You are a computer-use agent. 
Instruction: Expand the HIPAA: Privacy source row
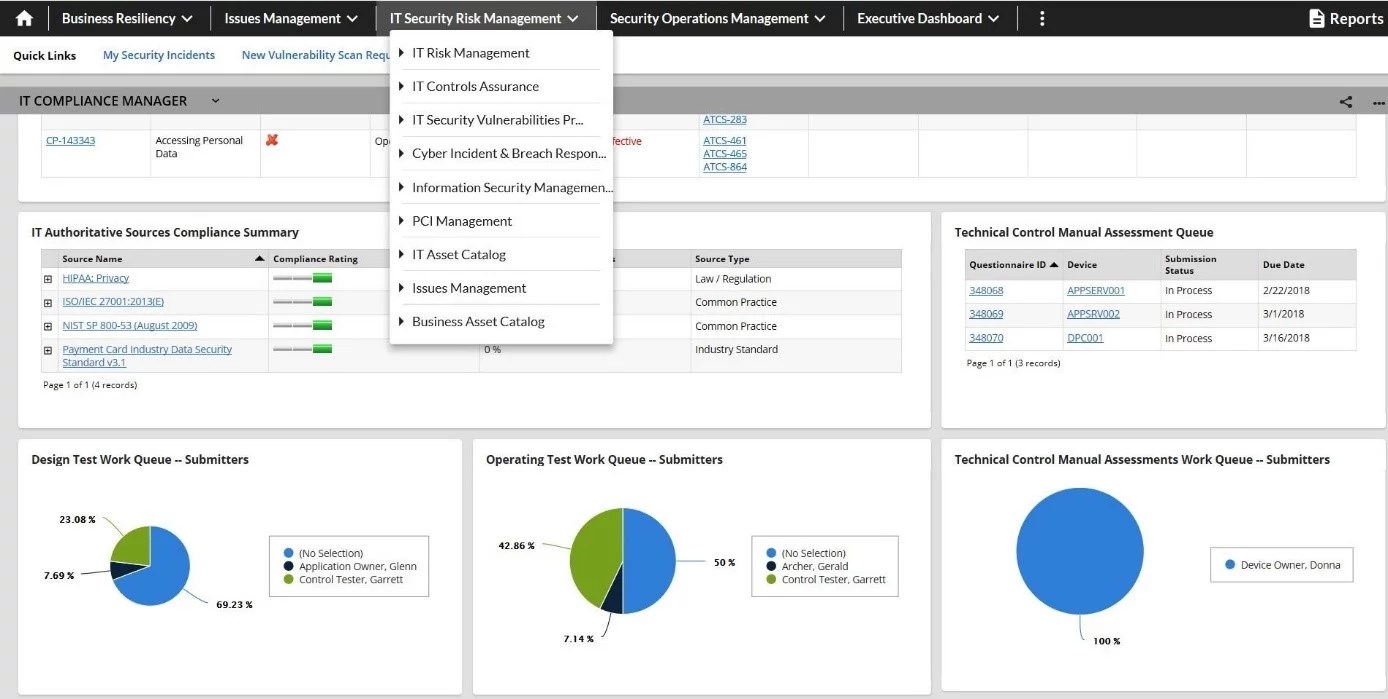pos(47,277)
